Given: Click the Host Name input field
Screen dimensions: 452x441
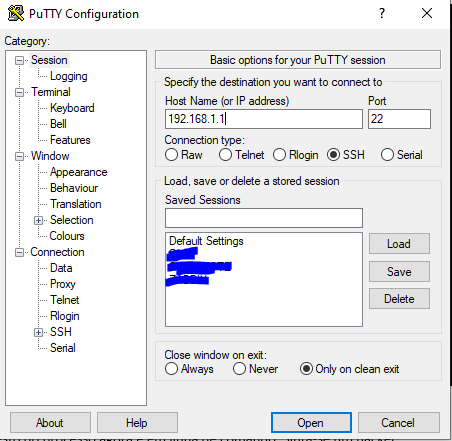Looking at the screenshot, I should pos(264,119).
